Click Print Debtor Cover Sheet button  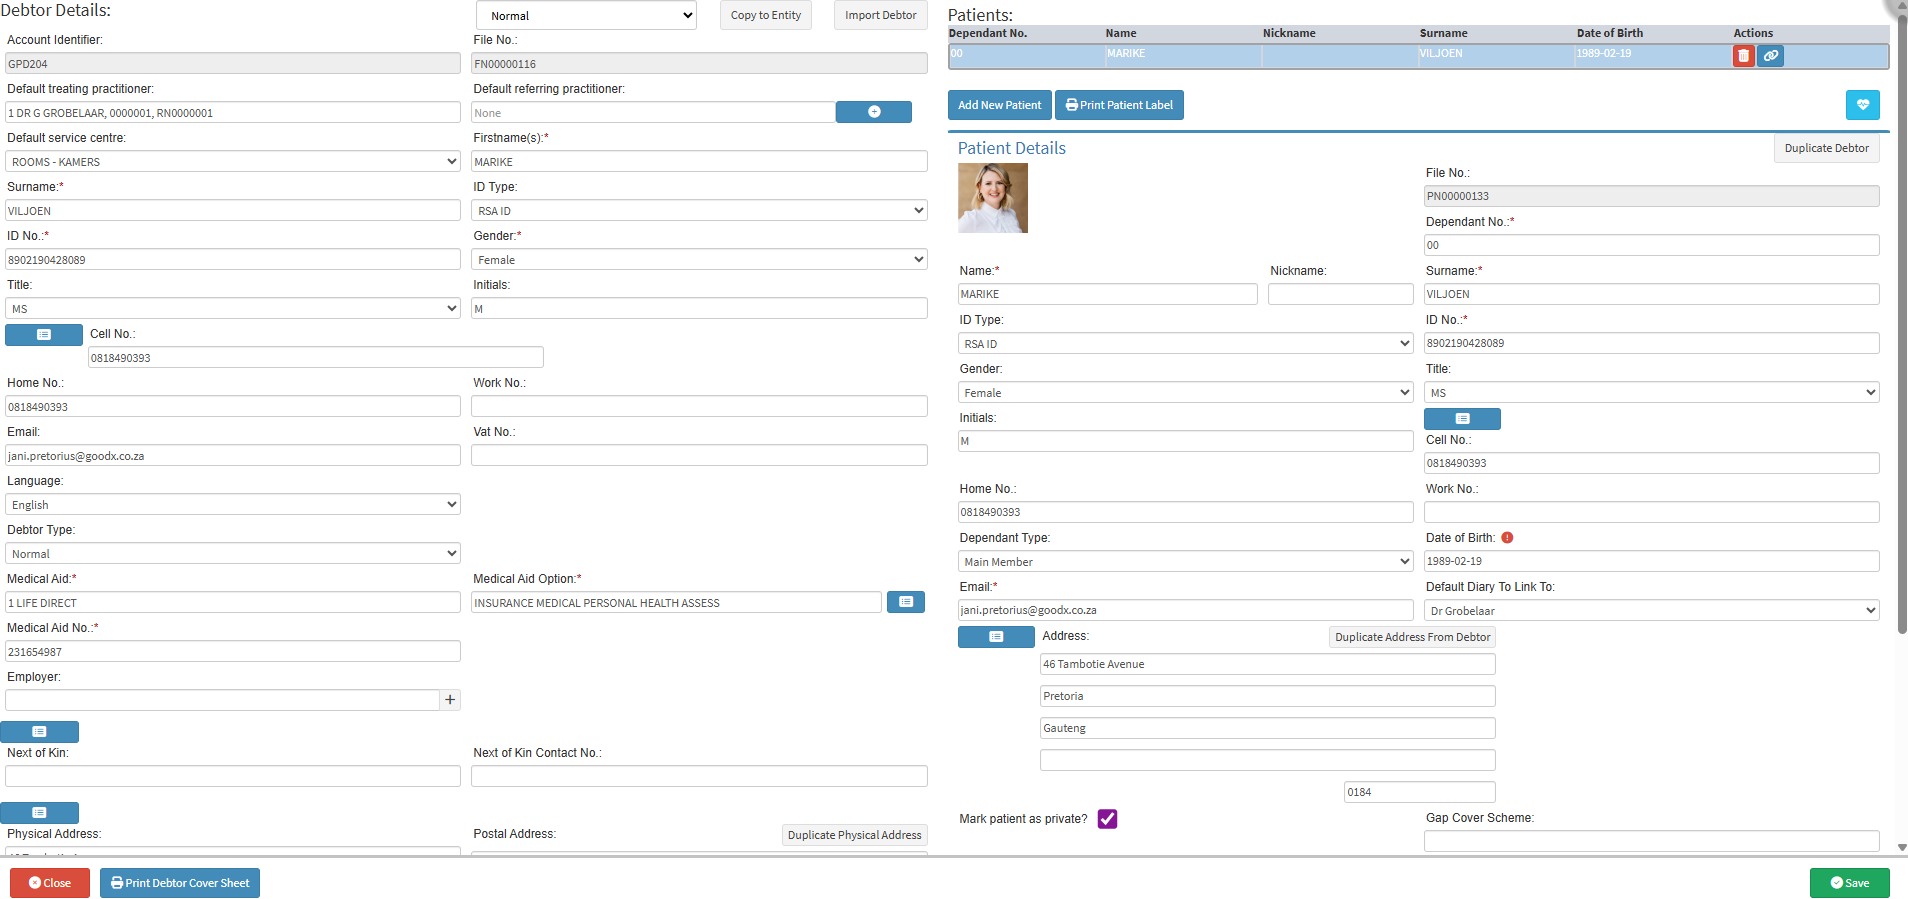tap(180, 883)
